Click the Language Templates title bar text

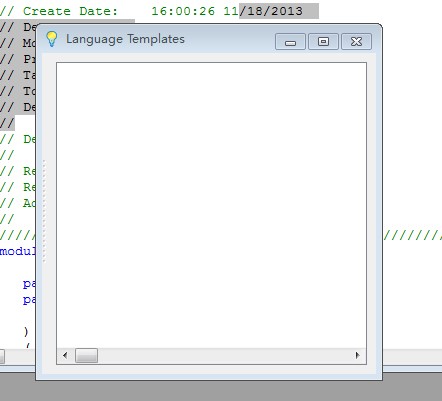[125, 39]
